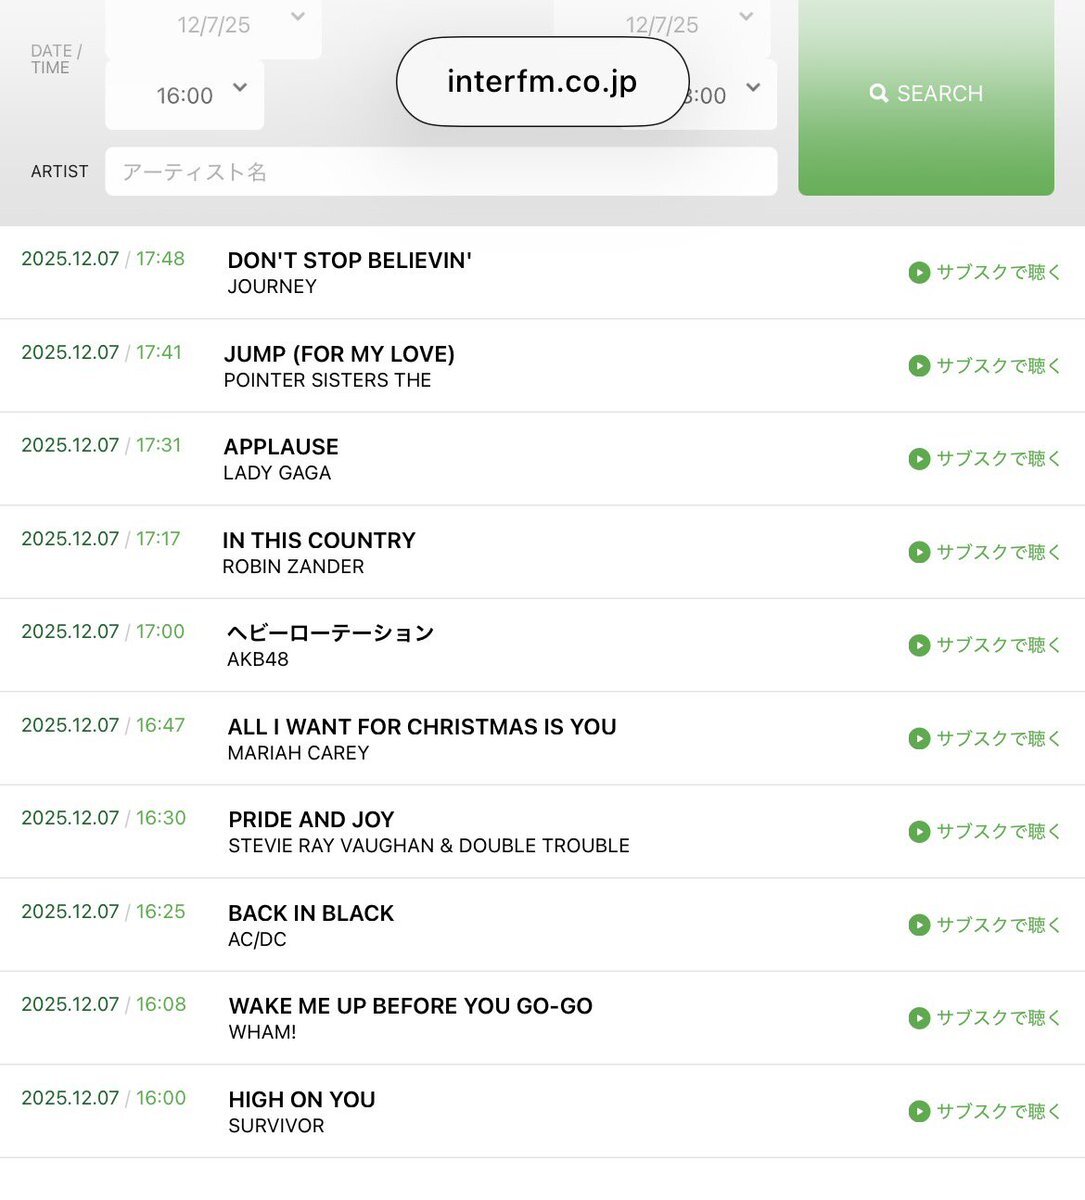The width and height of the screenshot is (1085, 1200).
Task: Click magnifier icon in the SEARCH button
Action: pos(879,93)
